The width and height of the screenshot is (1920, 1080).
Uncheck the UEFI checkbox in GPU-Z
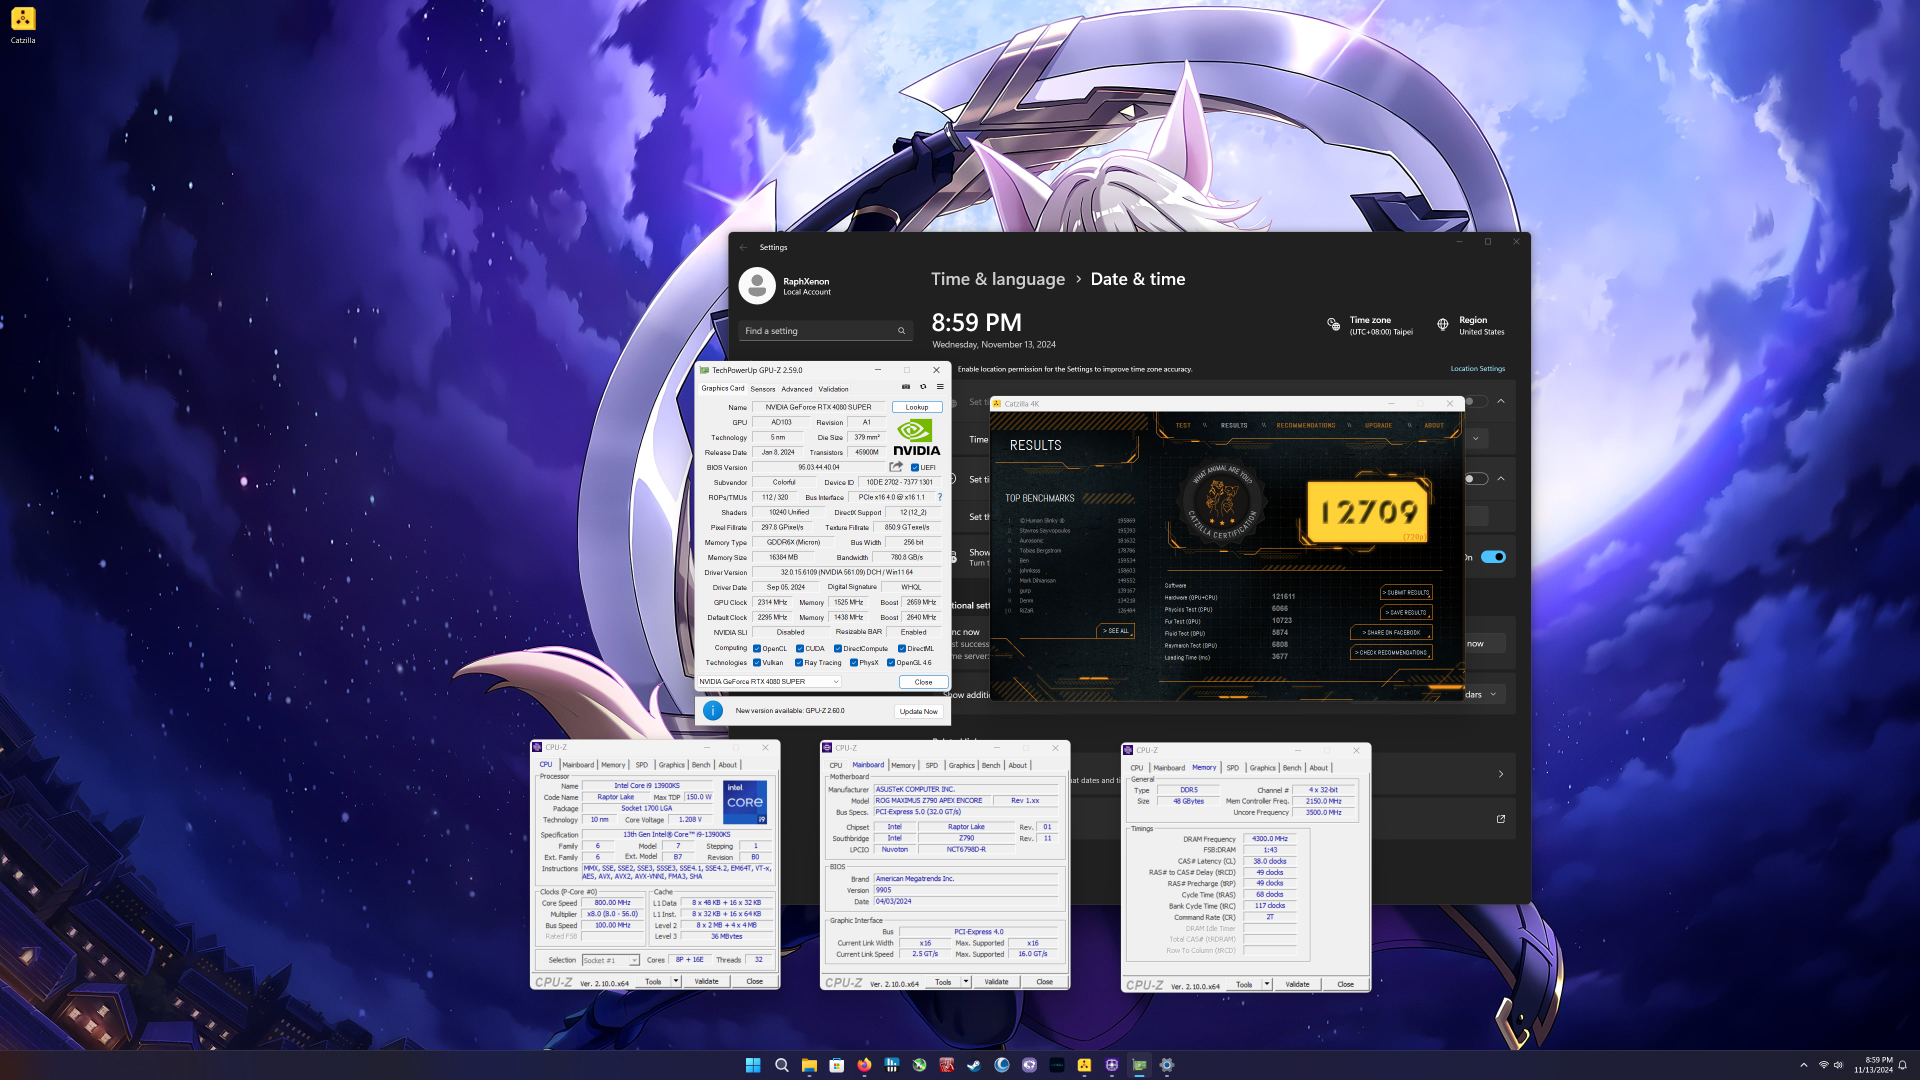click(915, 467)
